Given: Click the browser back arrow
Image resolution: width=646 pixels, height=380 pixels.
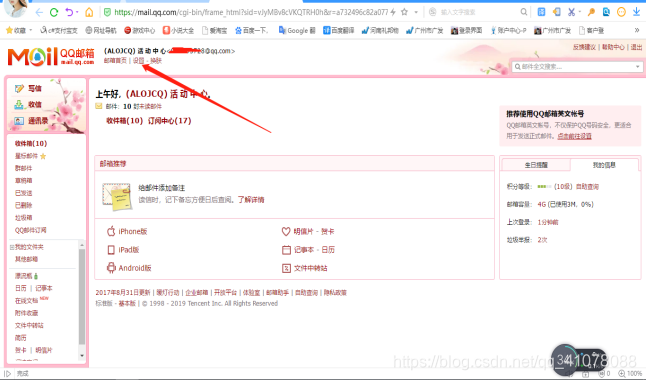Looking at the screenshot, I should pos(39,12).
